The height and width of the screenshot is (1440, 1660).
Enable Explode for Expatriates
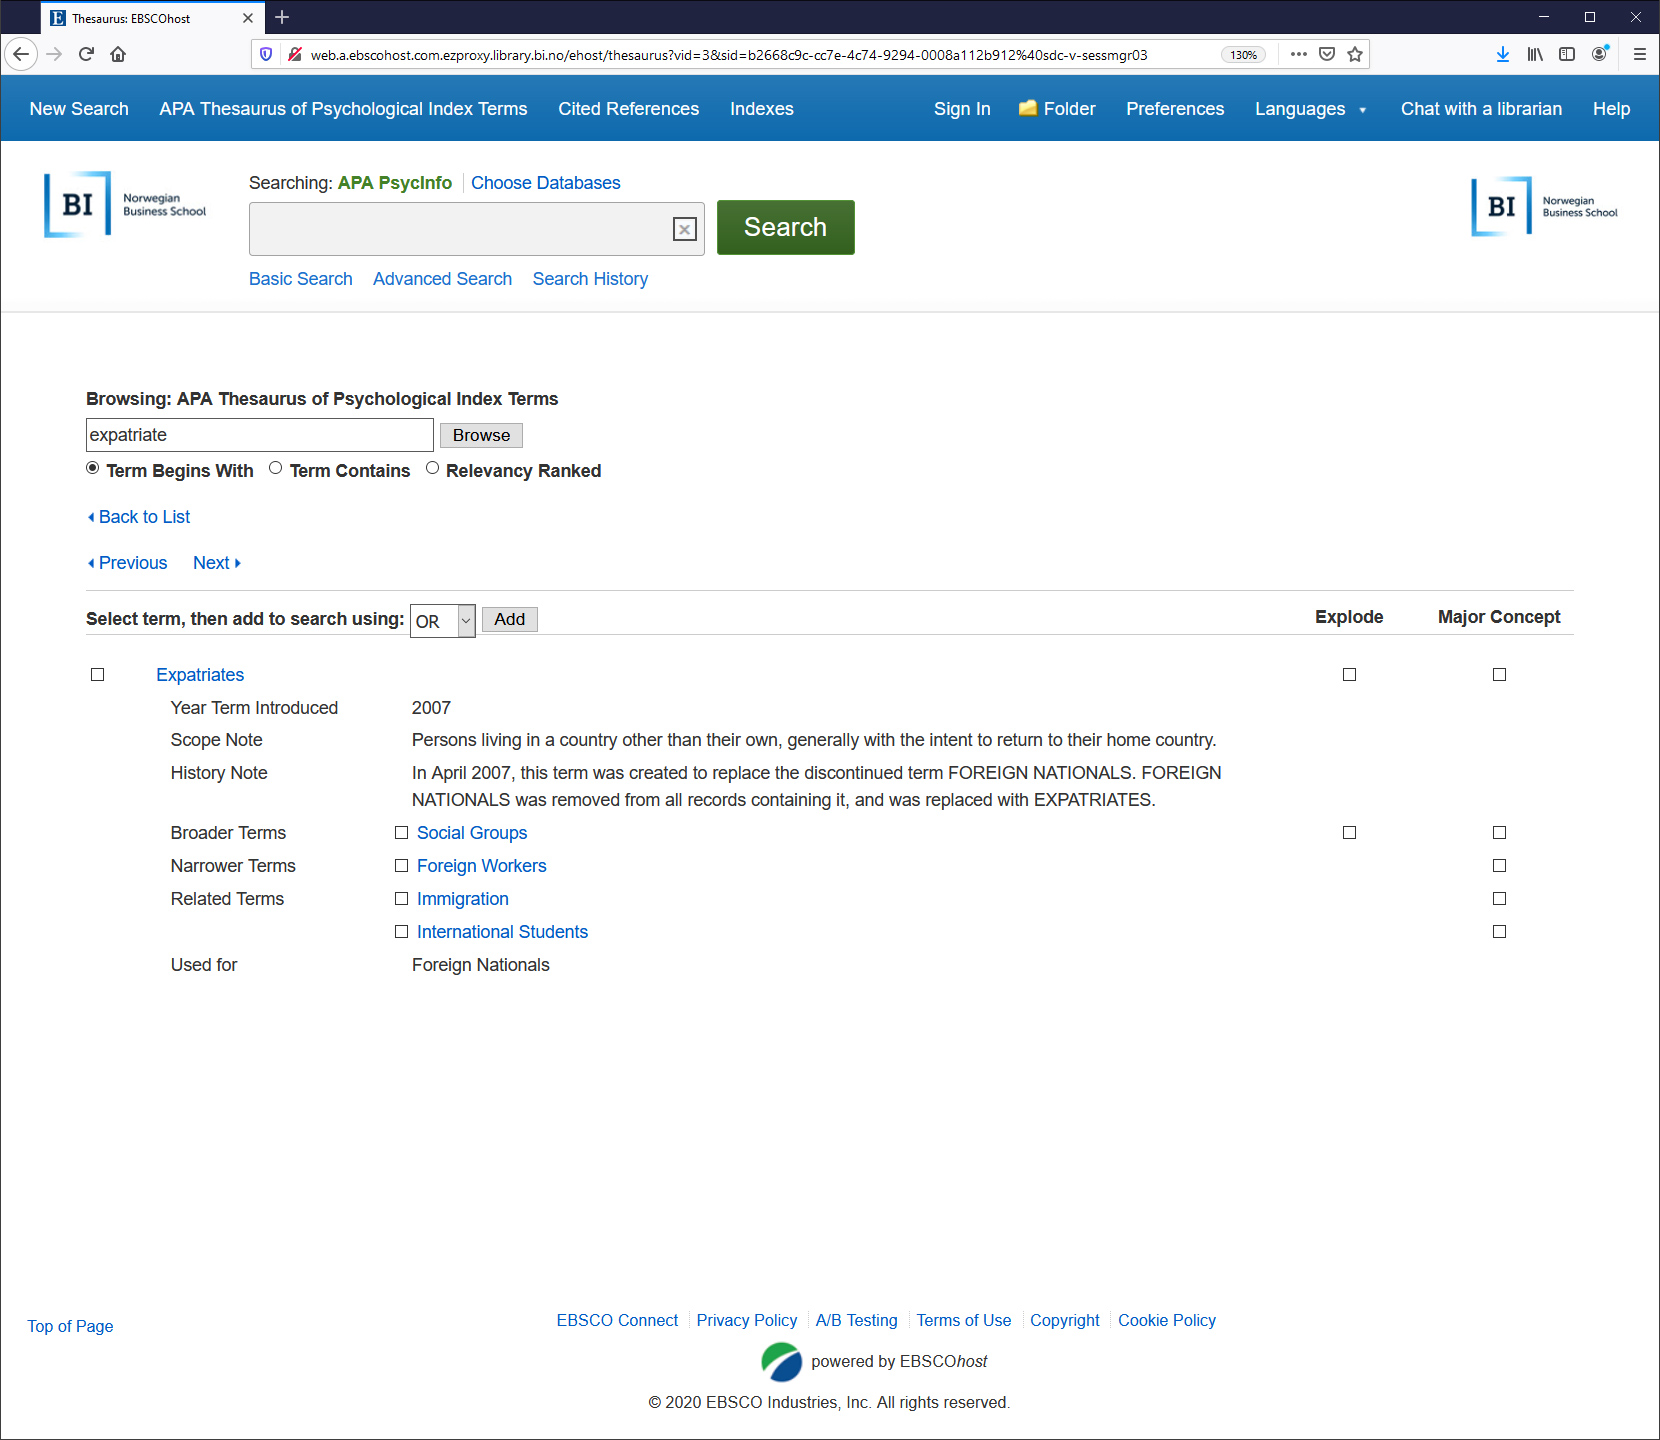pos(1349,675)
